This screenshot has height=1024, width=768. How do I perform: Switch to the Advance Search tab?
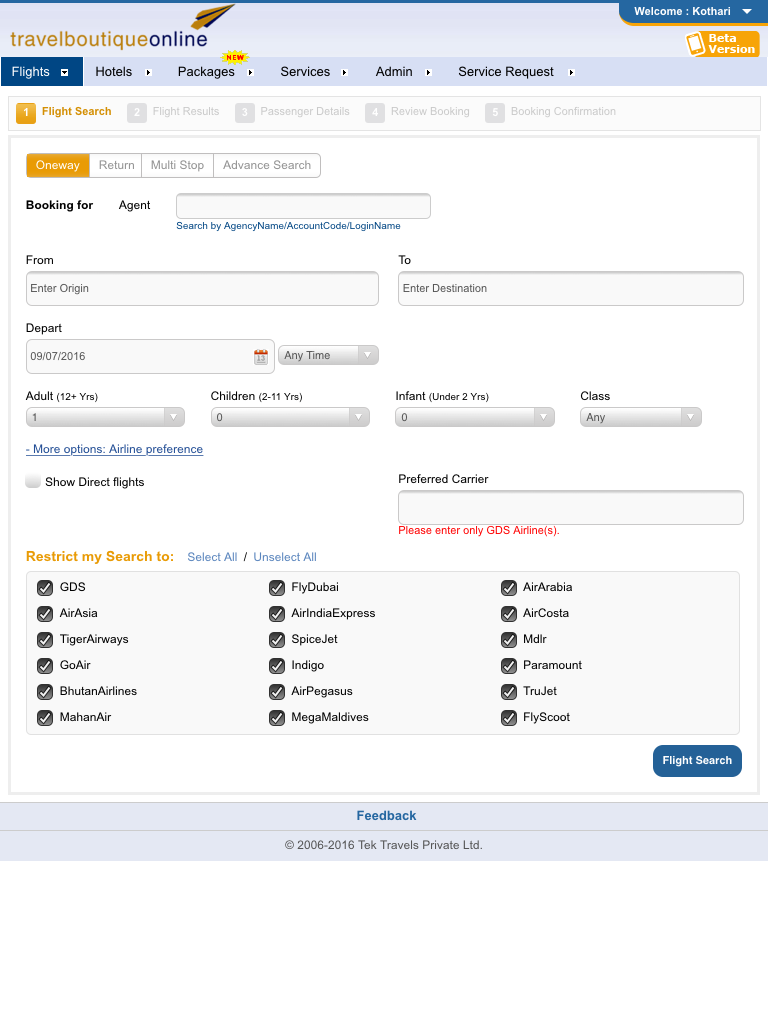point(267,165)
